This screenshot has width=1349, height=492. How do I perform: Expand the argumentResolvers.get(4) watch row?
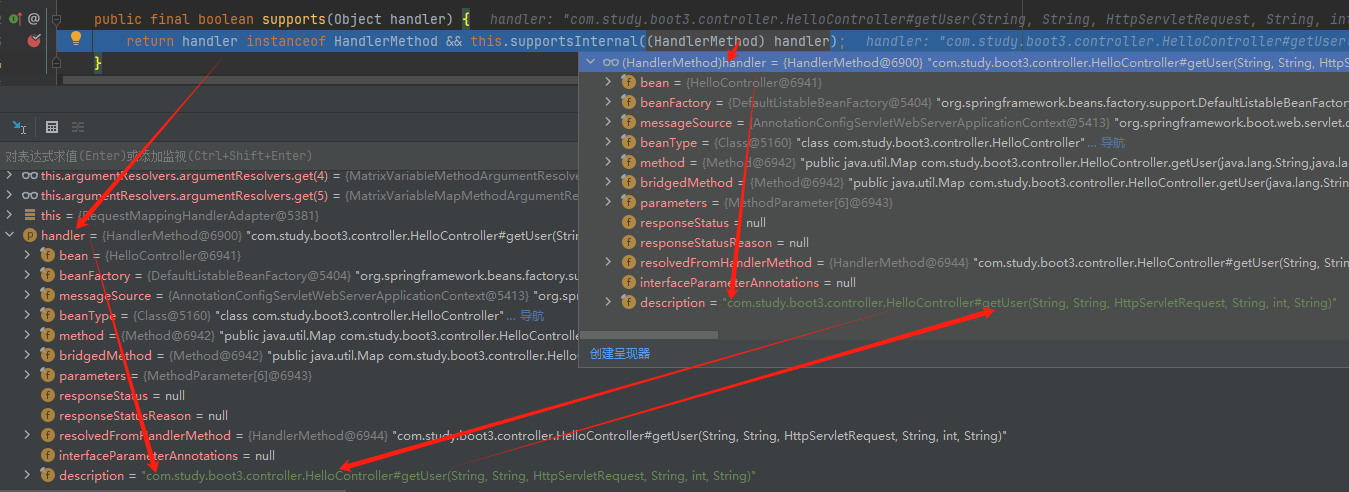[x=10, y=176]
